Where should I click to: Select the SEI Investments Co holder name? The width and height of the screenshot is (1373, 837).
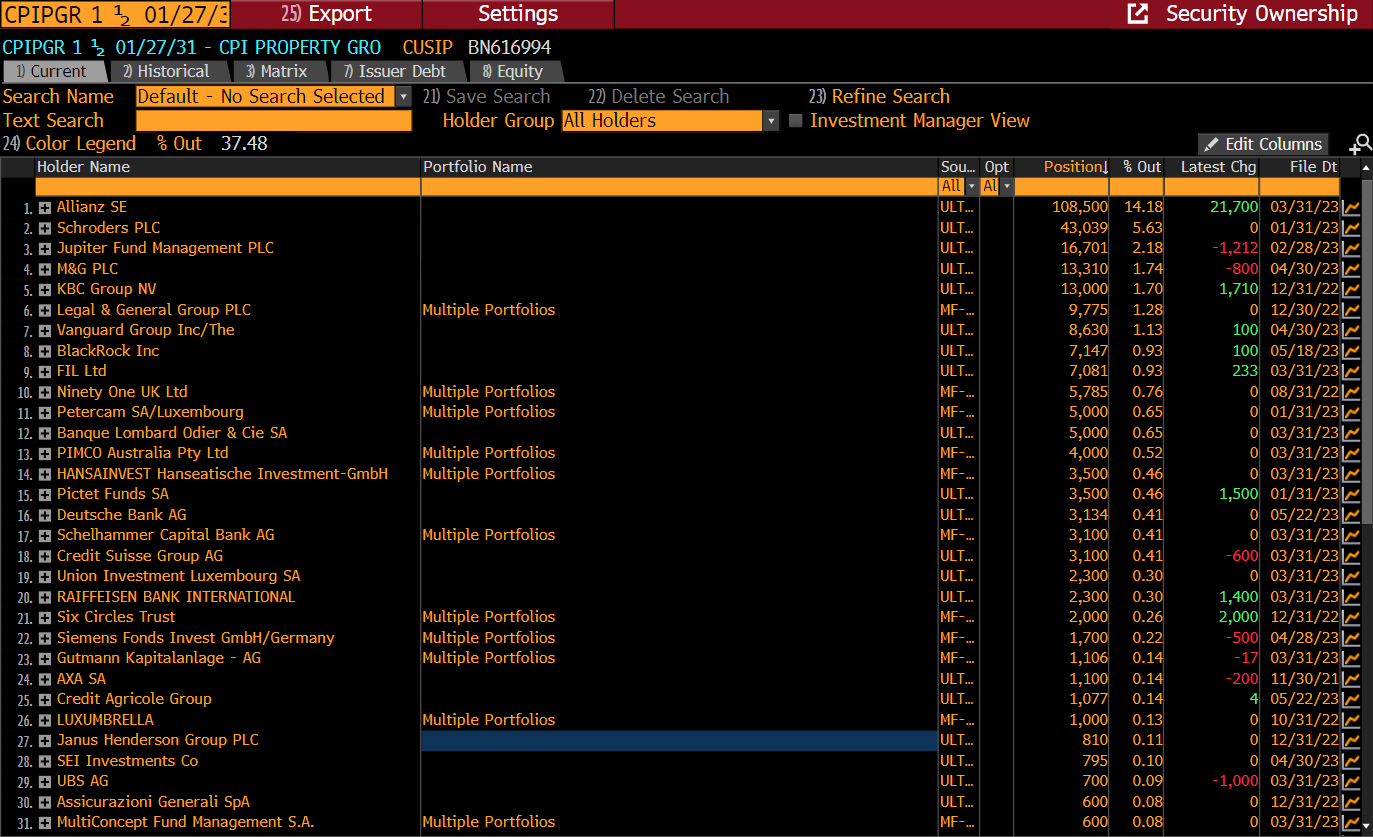click(x=127, y=761)
